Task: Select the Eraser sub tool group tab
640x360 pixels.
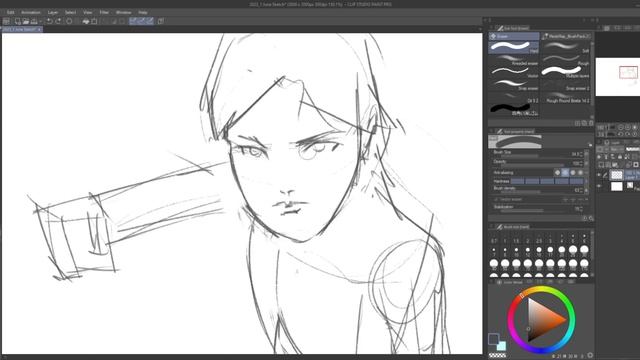Action: pyautogui.click(x=514, y=36)
